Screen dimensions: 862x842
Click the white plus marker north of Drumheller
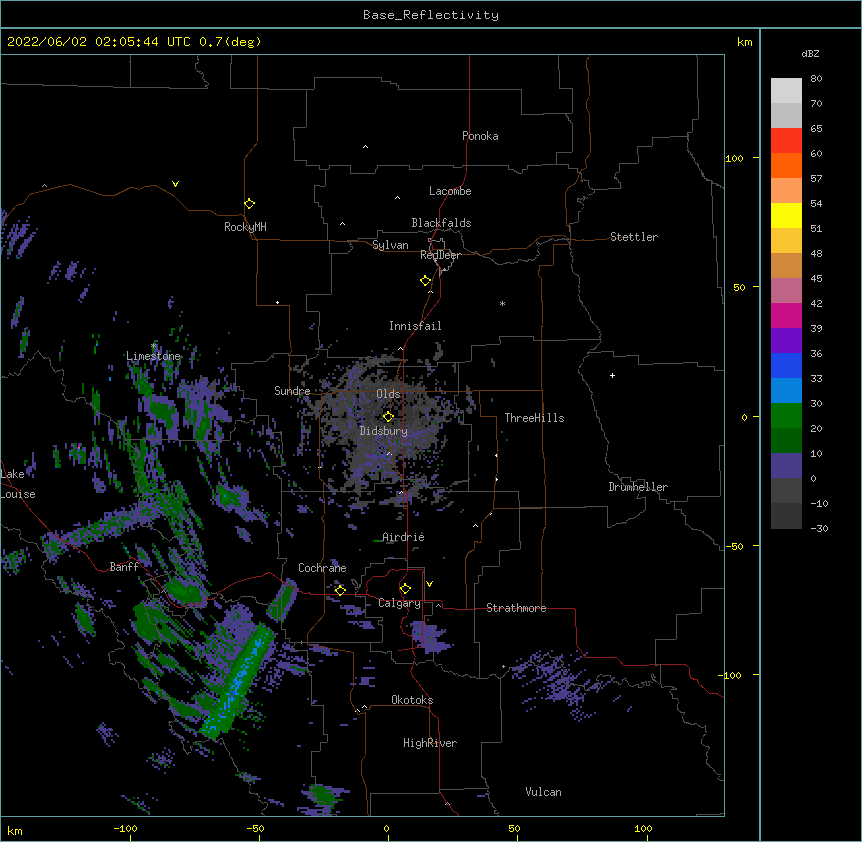(612, 375)
